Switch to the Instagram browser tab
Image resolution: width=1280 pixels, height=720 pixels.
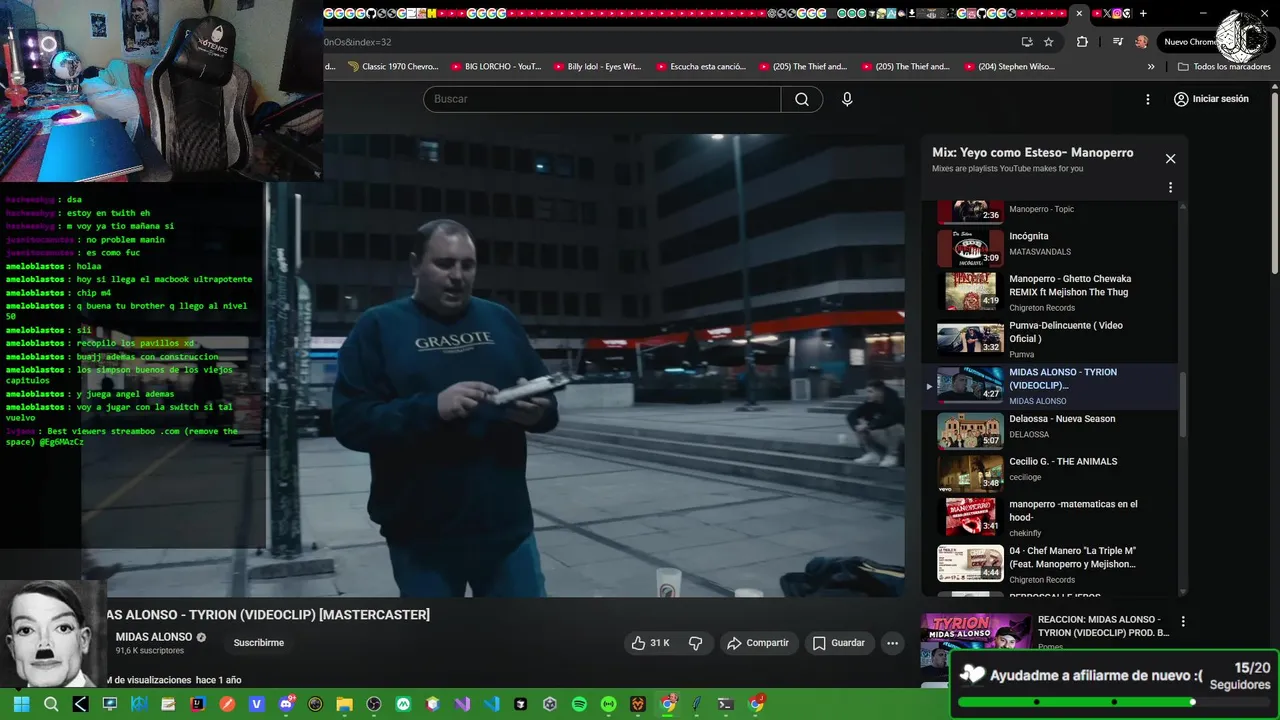pos(1117,13)
